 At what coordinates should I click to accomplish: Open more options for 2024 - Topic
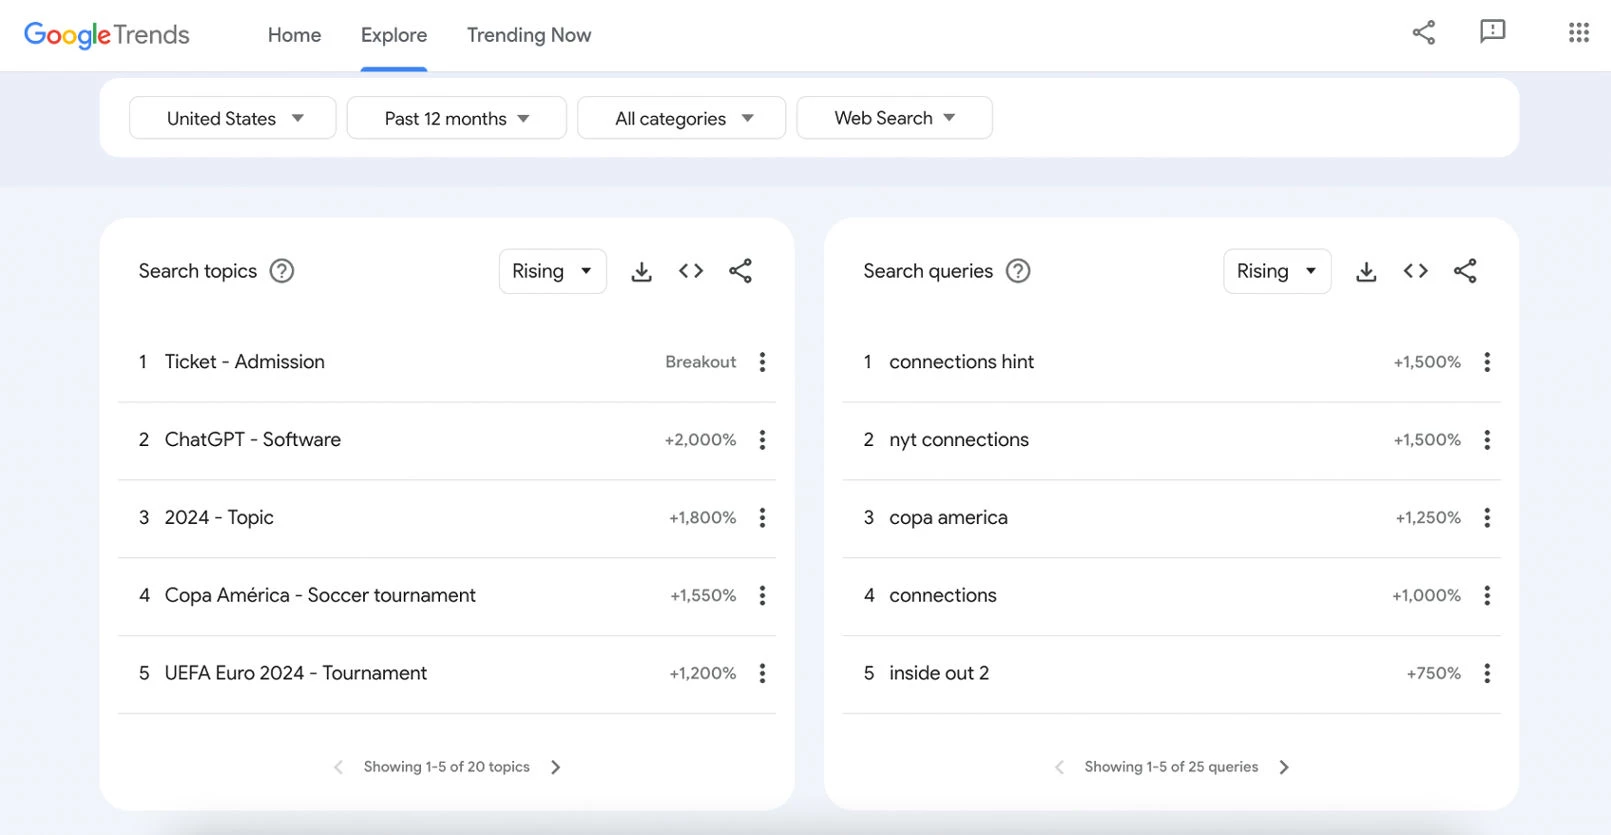click(x=762, y=518)
